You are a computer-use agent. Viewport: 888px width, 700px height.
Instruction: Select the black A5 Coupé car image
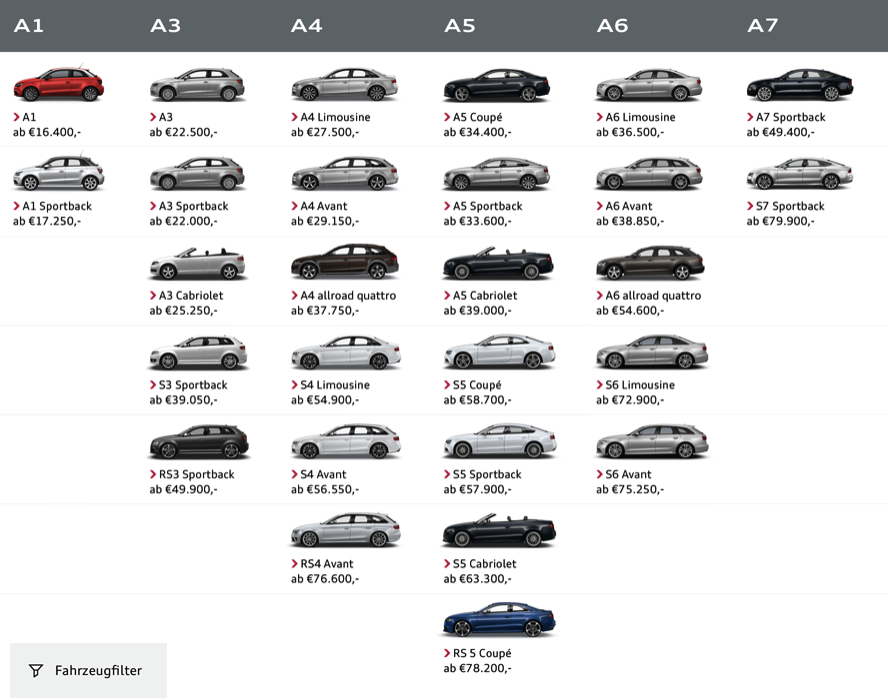point(497,85)
